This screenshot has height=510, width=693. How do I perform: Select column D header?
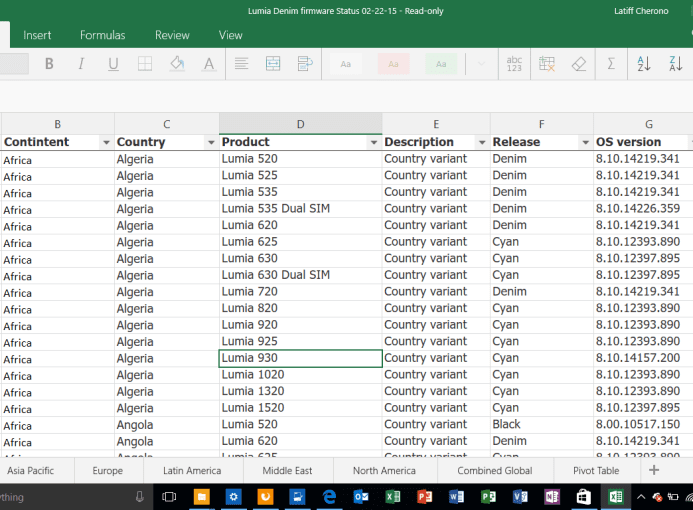pos(301,124)
